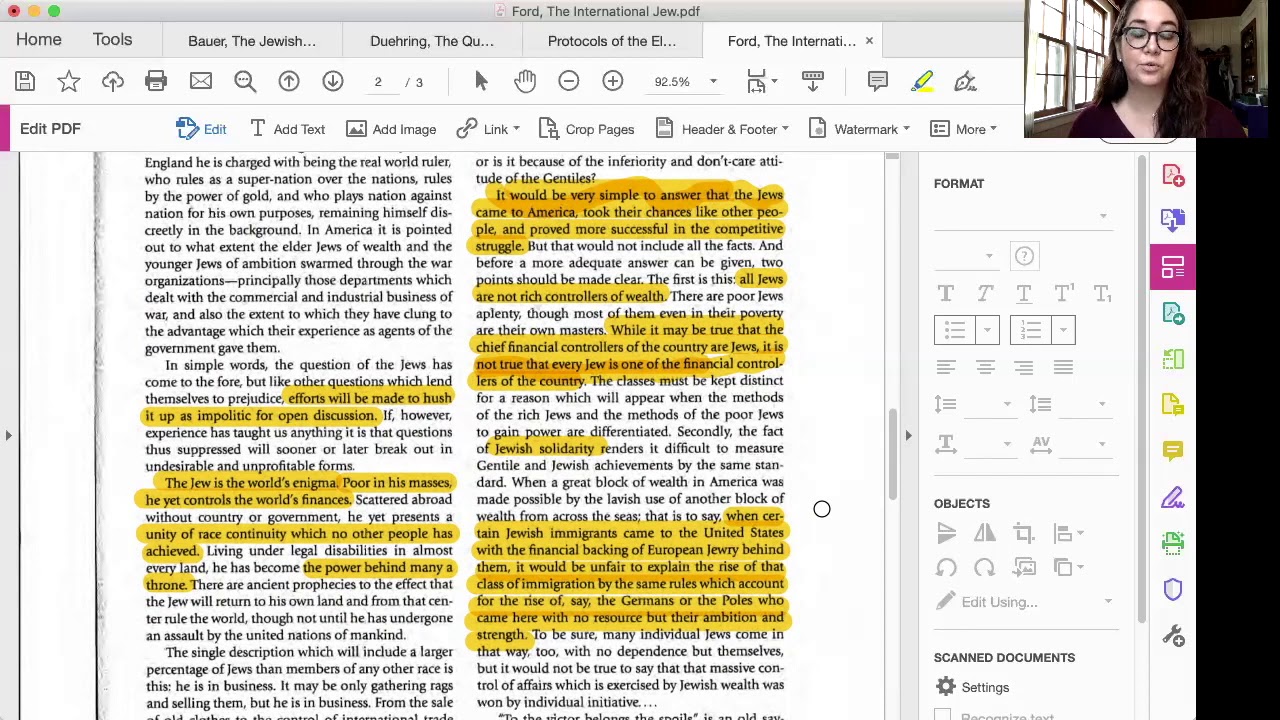Viewport: 1280px width, 720px height.
Task: Go to next page with down arrow
Action: pos(333,82)
